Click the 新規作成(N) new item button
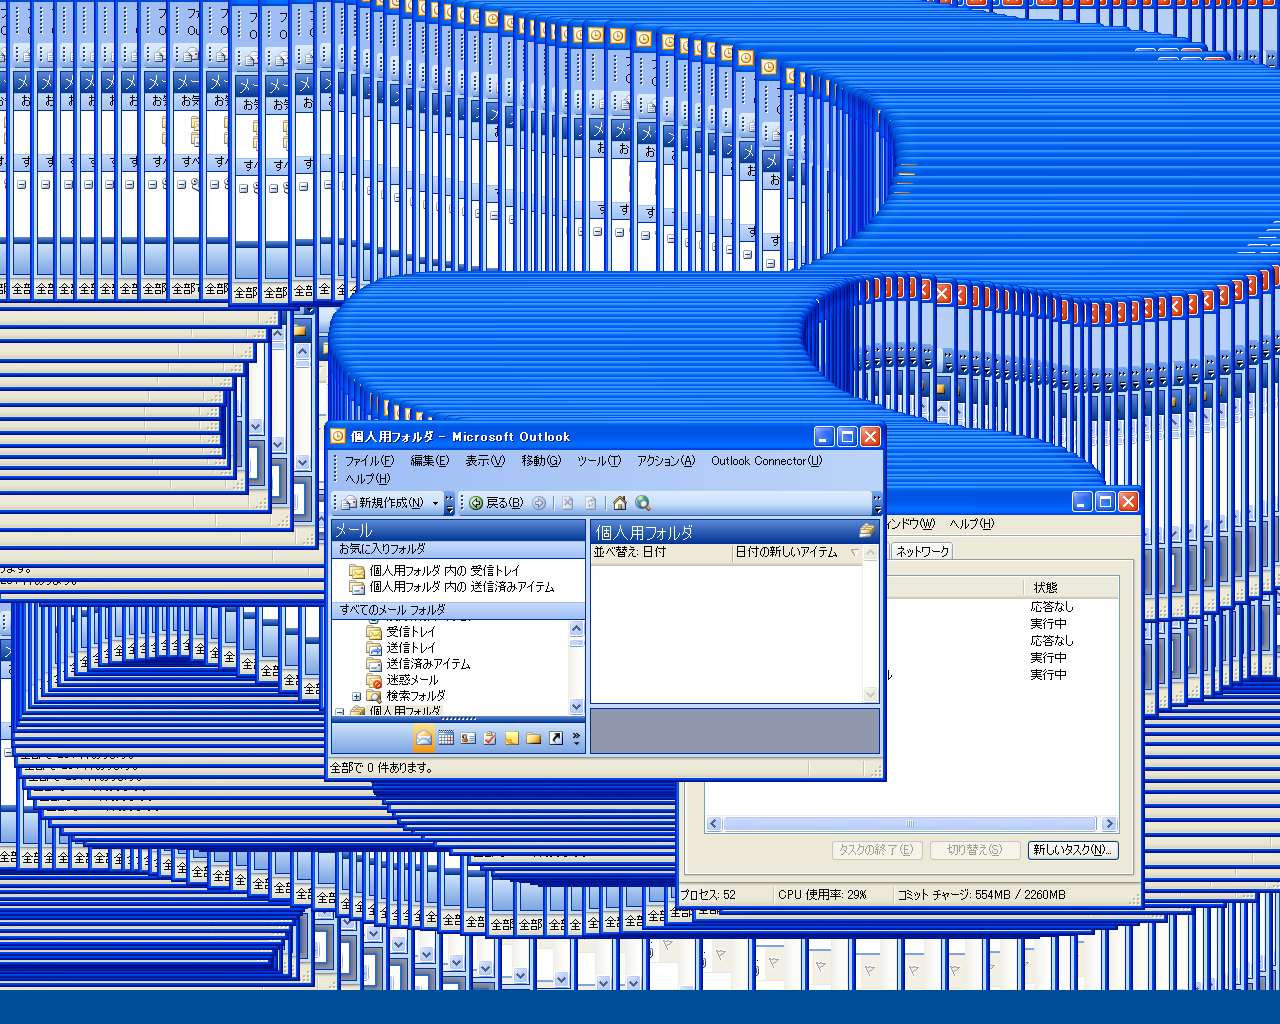 (384, 503)
